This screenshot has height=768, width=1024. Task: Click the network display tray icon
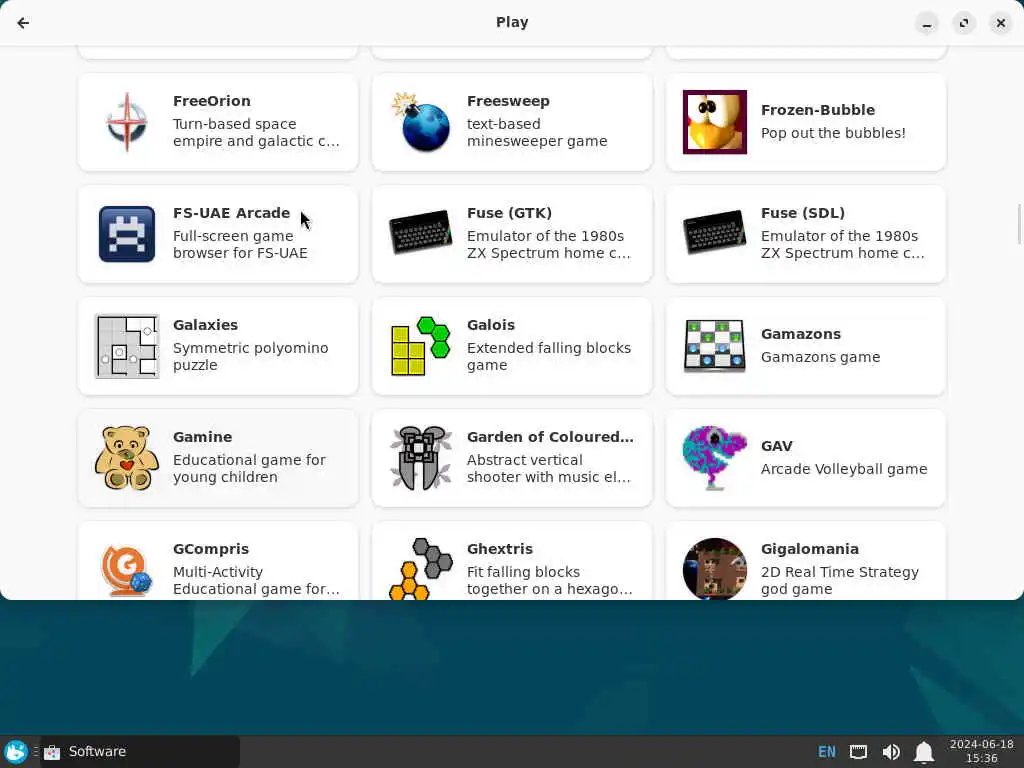click(858, 752)
